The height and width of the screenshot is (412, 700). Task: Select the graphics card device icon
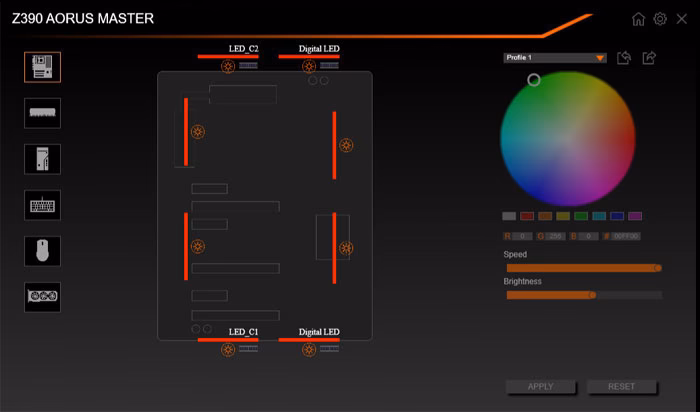tap(42, 297)
